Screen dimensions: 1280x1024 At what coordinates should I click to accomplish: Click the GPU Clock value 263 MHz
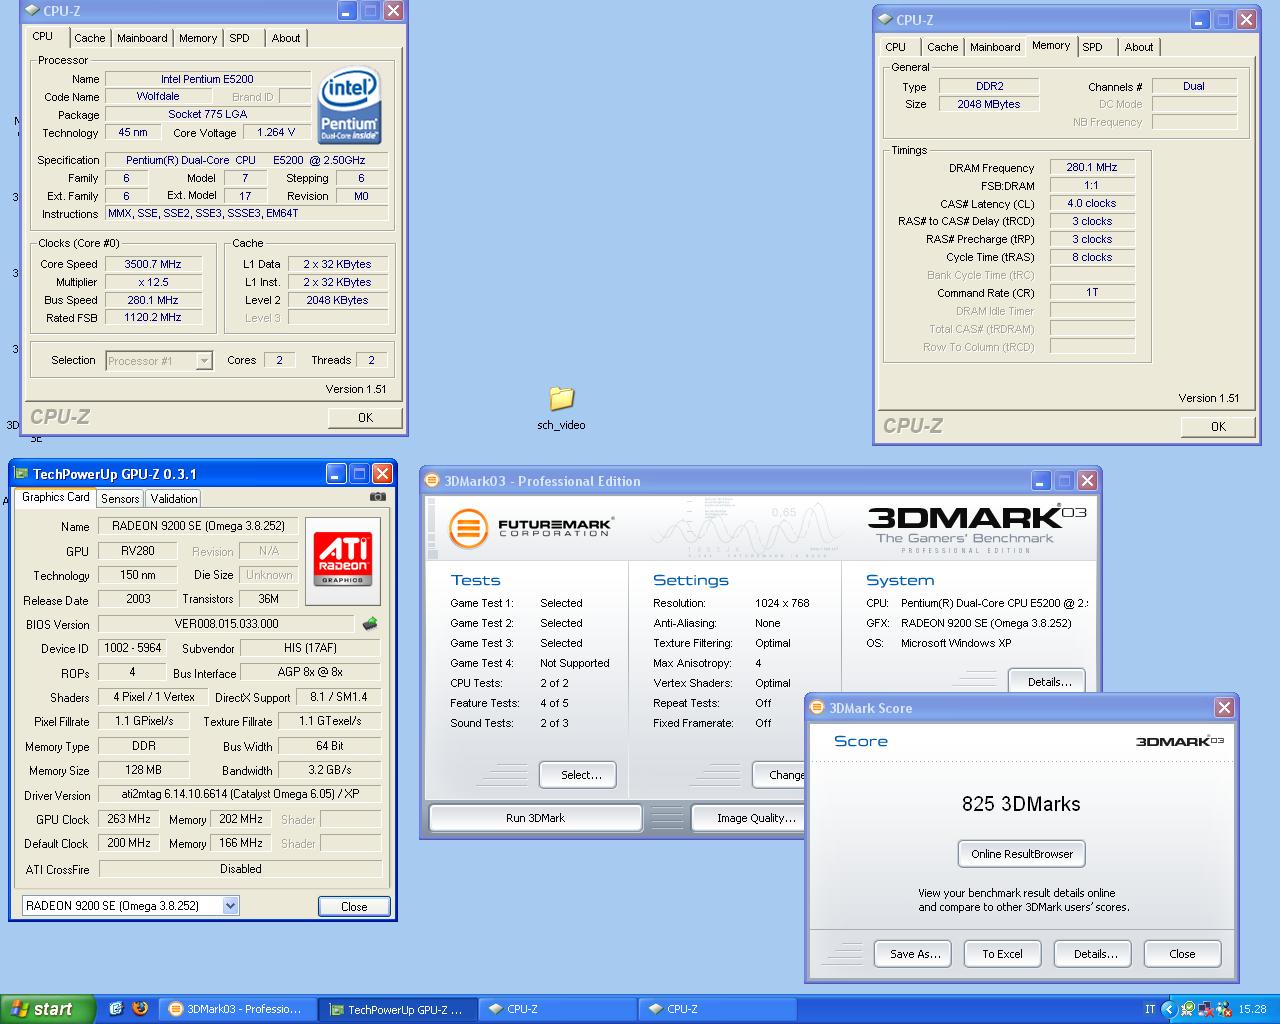tap(130, 819)
